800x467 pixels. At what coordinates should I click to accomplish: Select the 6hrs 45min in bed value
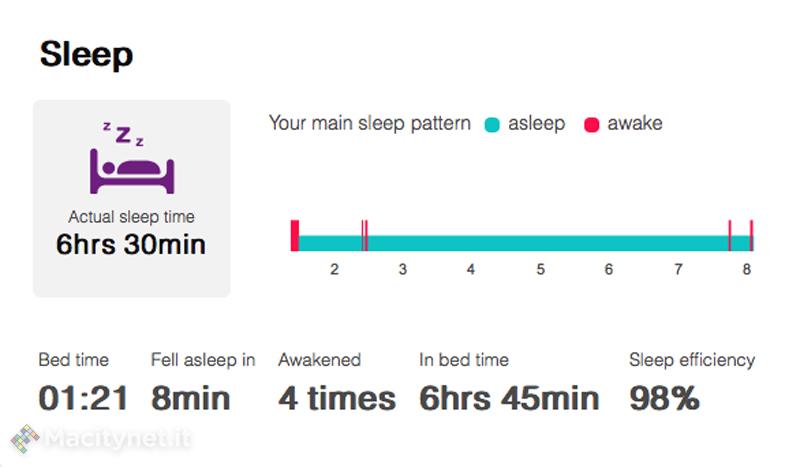point(509,398)
